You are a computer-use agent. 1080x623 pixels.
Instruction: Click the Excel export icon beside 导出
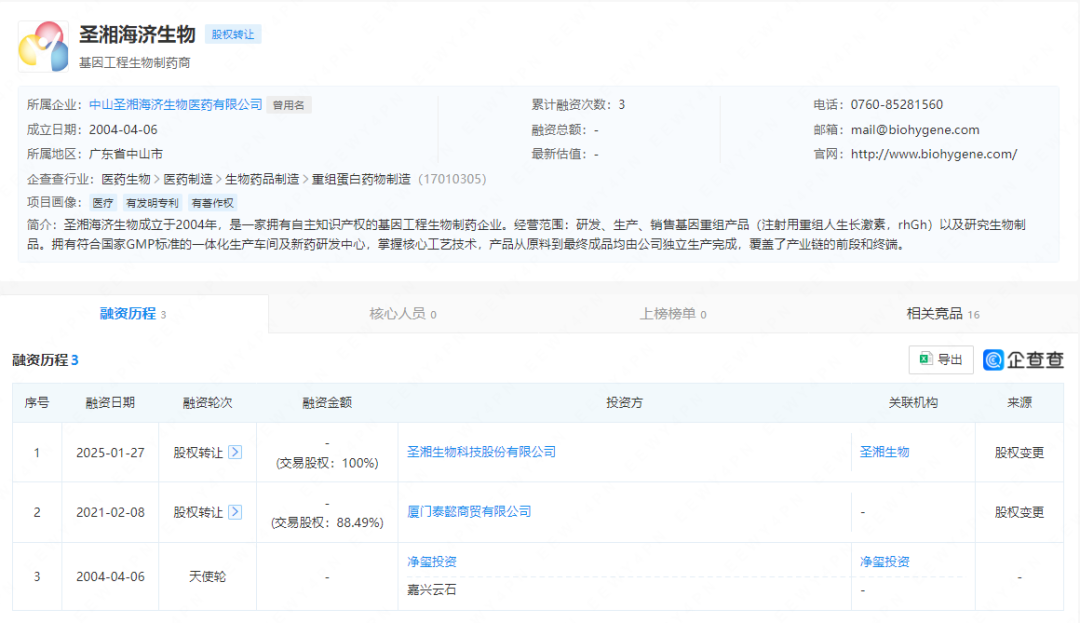925,359
